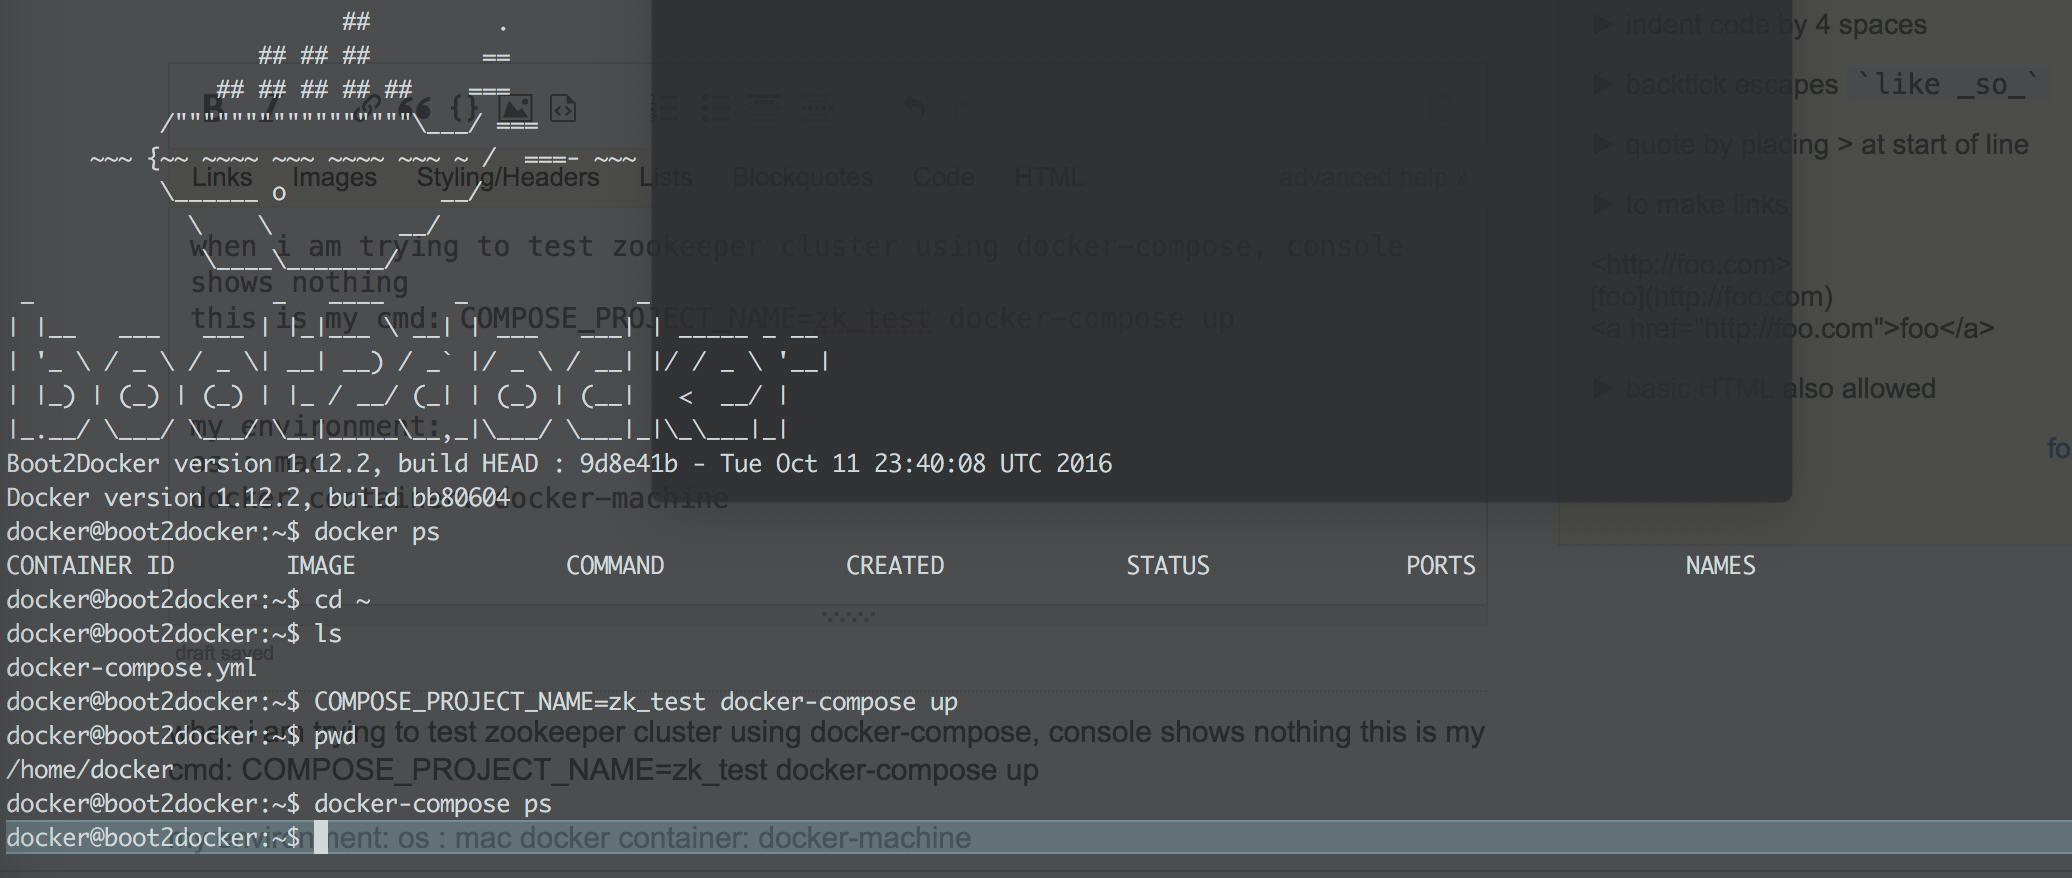
Task: Insert an image via the picture icon
Action: (514, 106)
